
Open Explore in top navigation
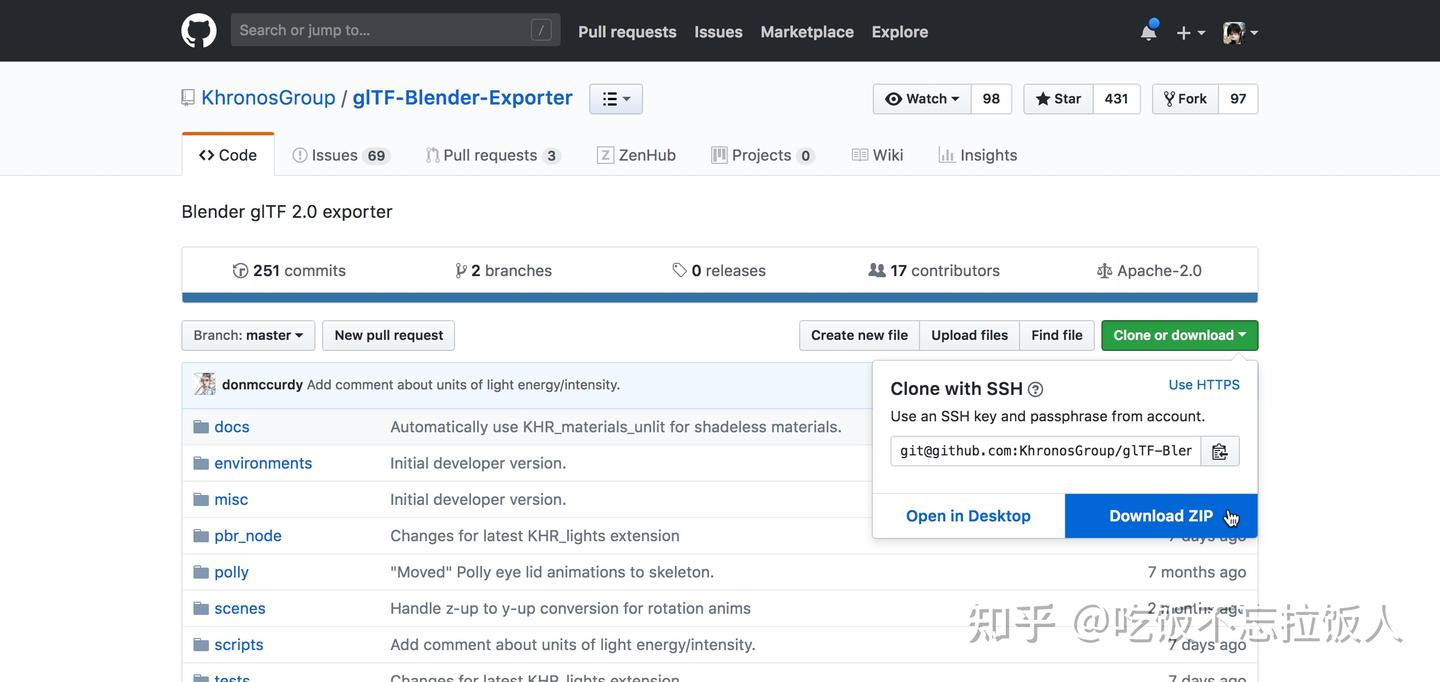(899, 32)
